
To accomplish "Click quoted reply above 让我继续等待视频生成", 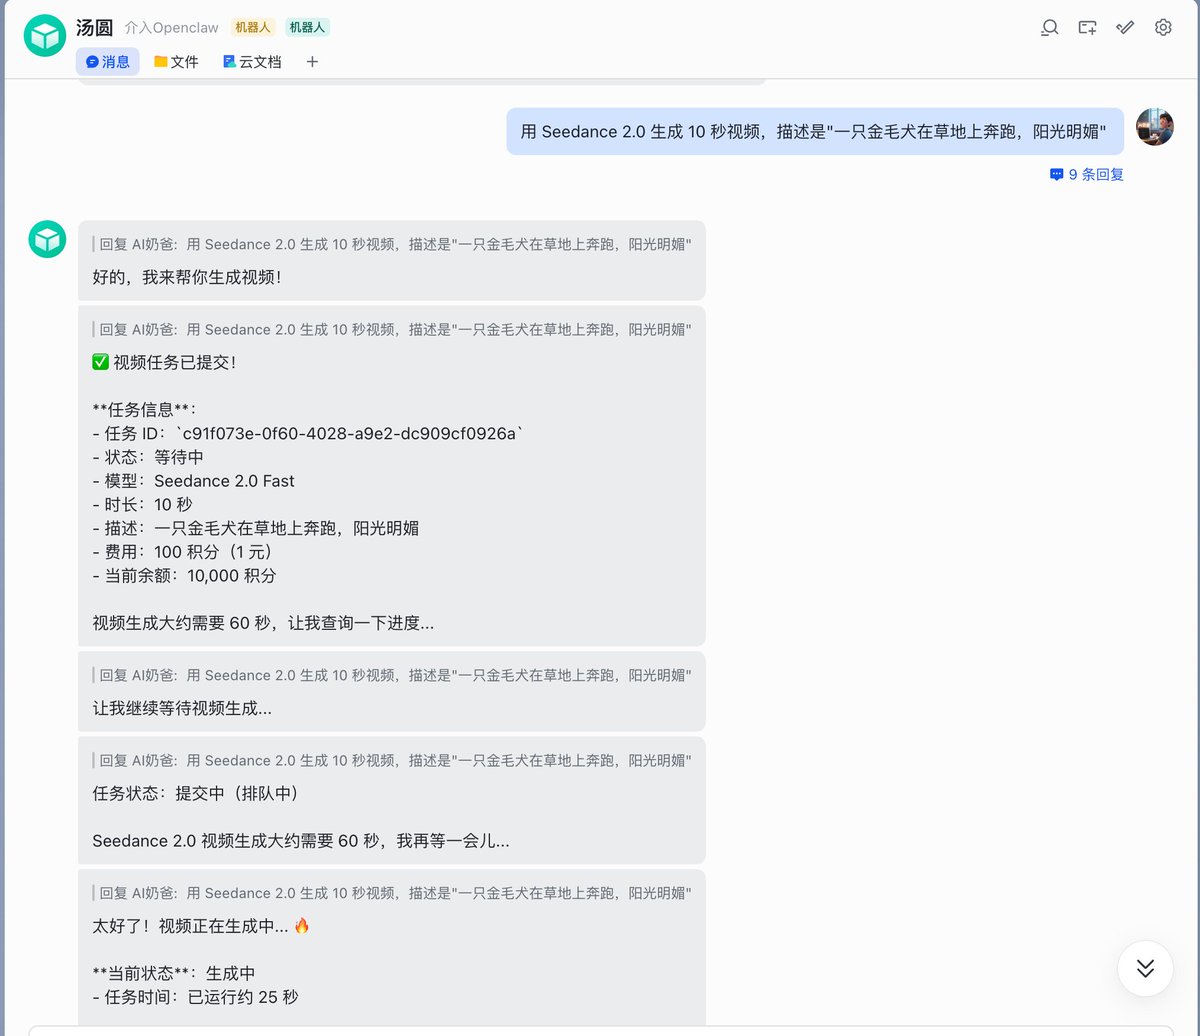I will coord(392,675).
